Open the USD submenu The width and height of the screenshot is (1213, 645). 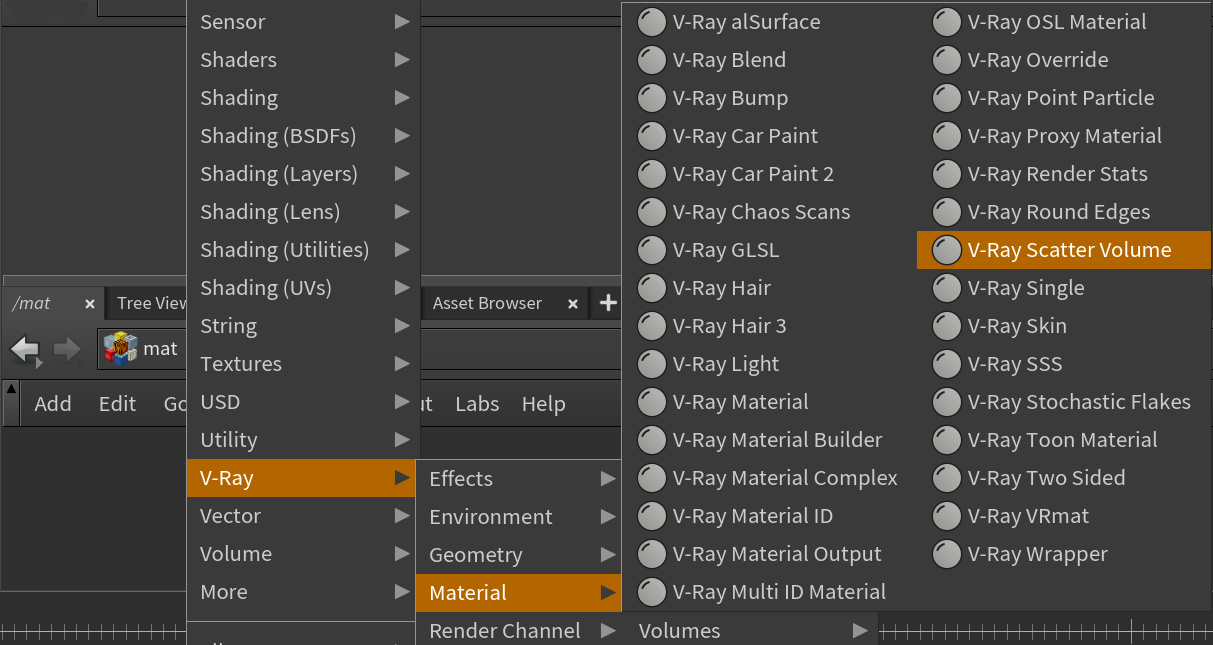click(304, 402)
